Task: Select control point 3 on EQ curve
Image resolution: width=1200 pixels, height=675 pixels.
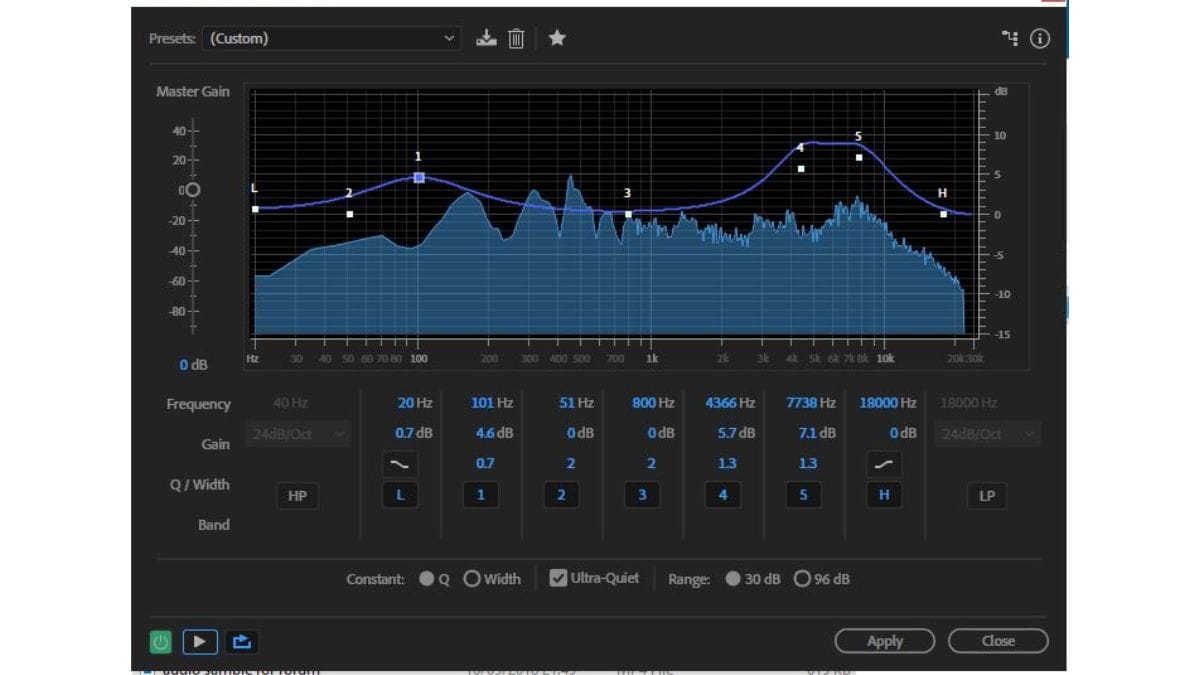Action: (628, 214)
